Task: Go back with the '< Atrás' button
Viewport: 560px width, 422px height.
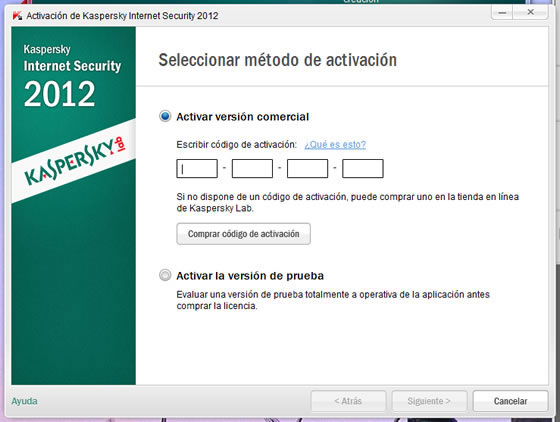Action: pos(349,401)
